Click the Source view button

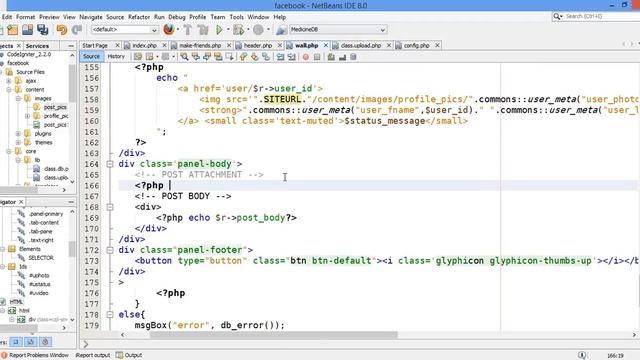[x=91, y=57]
